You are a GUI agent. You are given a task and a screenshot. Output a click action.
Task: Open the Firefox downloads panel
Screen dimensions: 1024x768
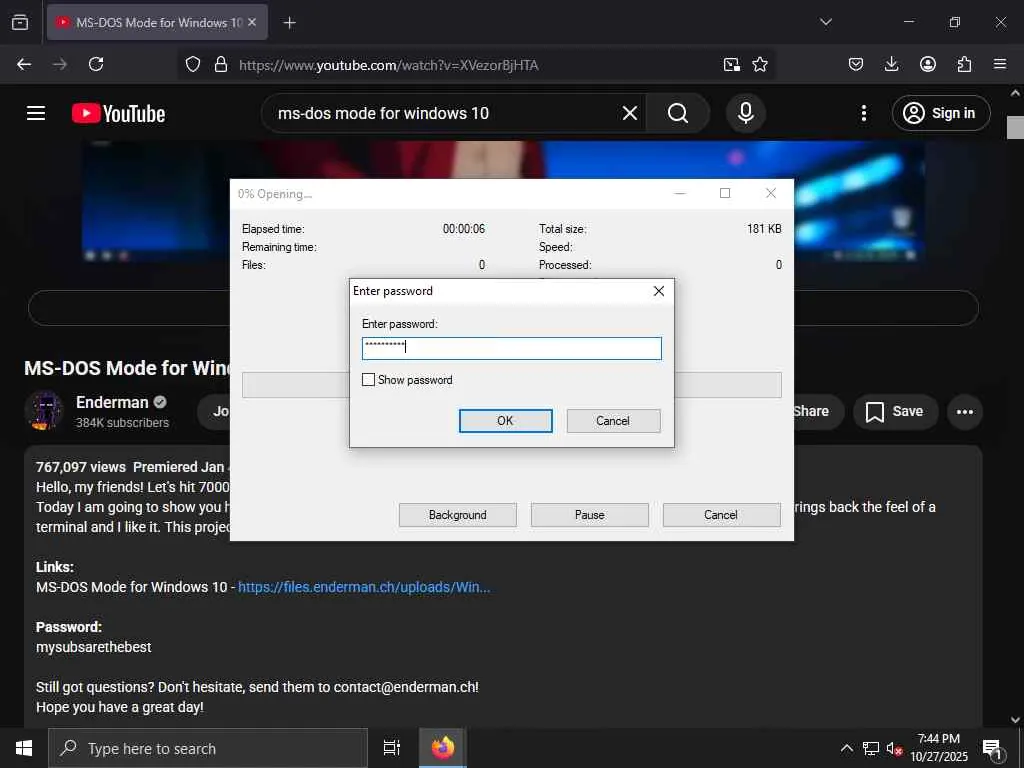(891, 64)
